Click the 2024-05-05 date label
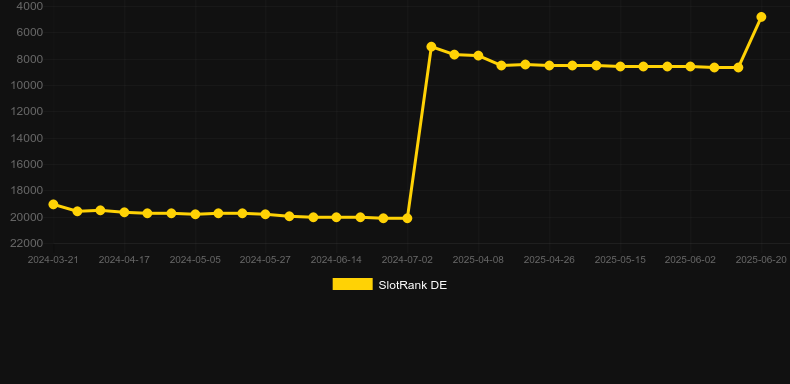This screenshot has height=384, width=790. pyautogui.click(x=195, y=260)
